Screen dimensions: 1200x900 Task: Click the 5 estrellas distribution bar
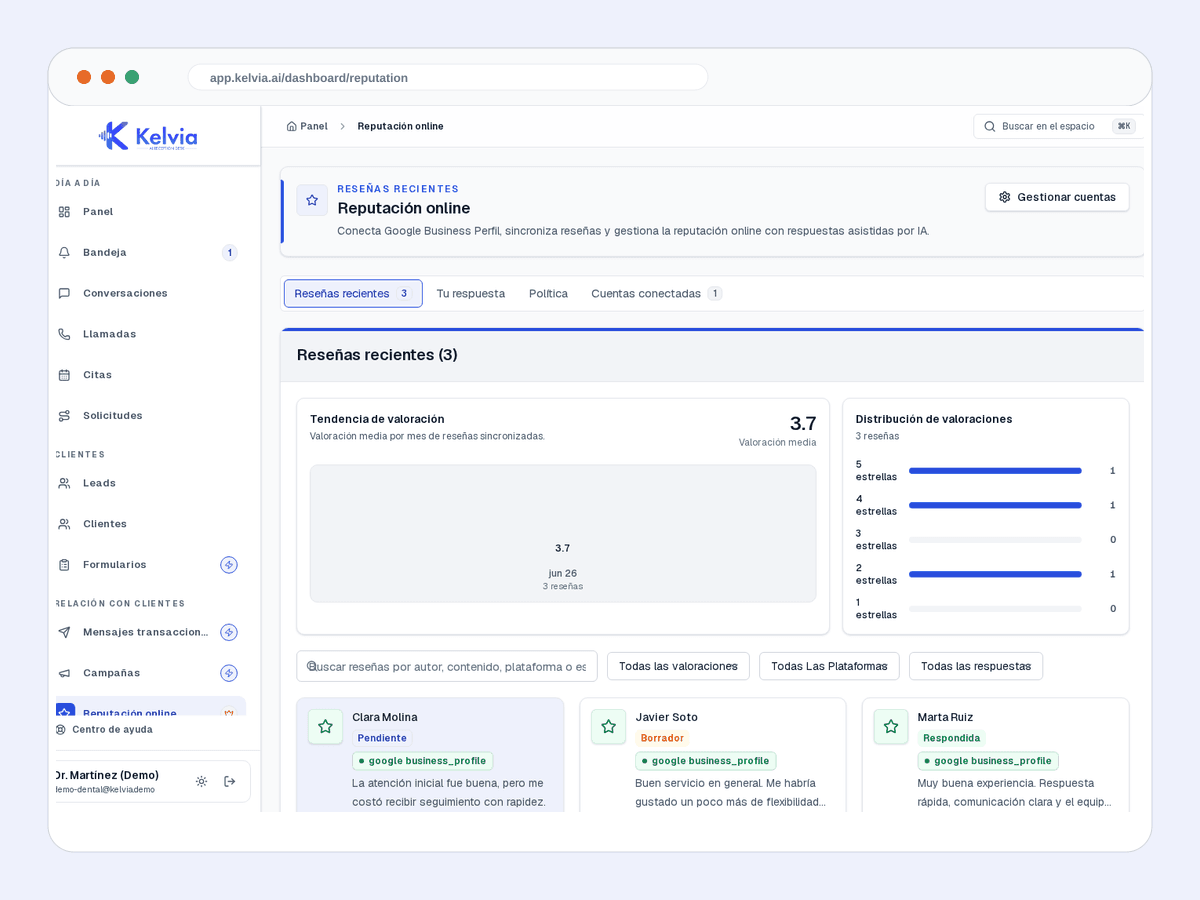(x=995, y=470)
